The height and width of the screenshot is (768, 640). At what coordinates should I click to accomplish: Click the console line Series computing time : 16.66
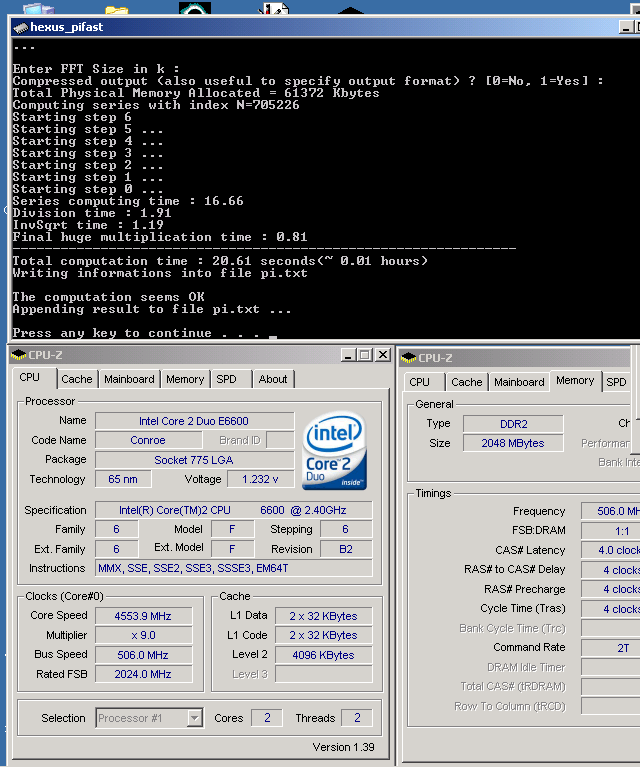[x=128, y=201]
